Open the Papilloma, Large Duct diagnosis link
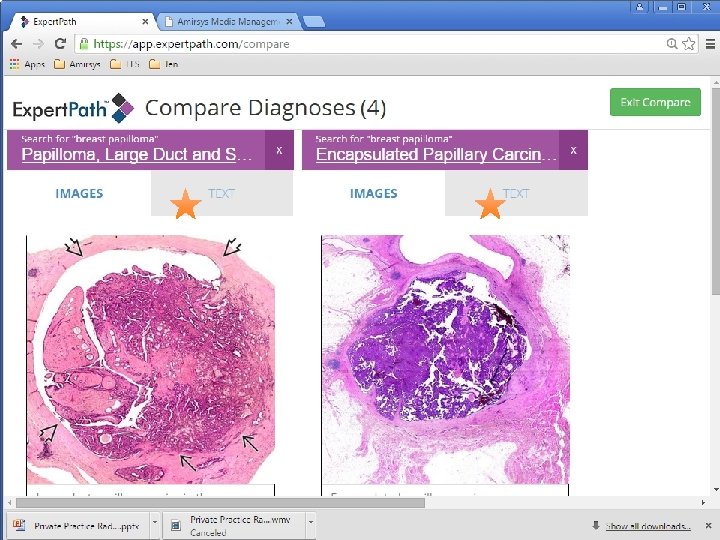 (136, 154)
